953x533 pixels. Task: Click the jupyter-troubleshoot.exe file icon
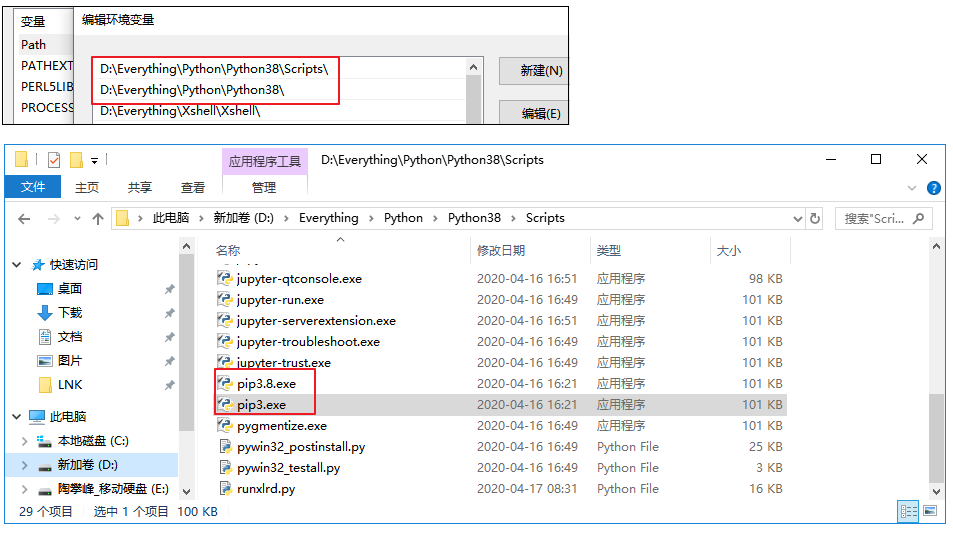tap(225, 342)
